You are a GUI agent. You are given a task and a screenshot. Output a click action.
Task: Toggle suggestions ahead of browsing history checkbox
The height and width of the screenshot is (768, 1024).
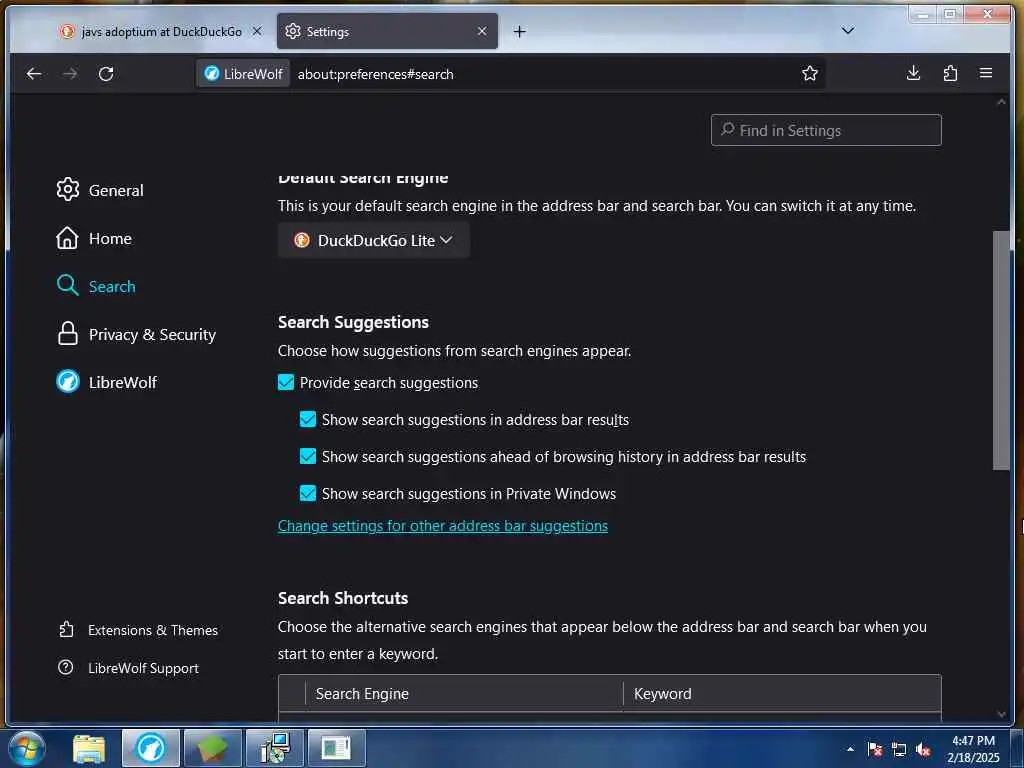pos(308,456)
